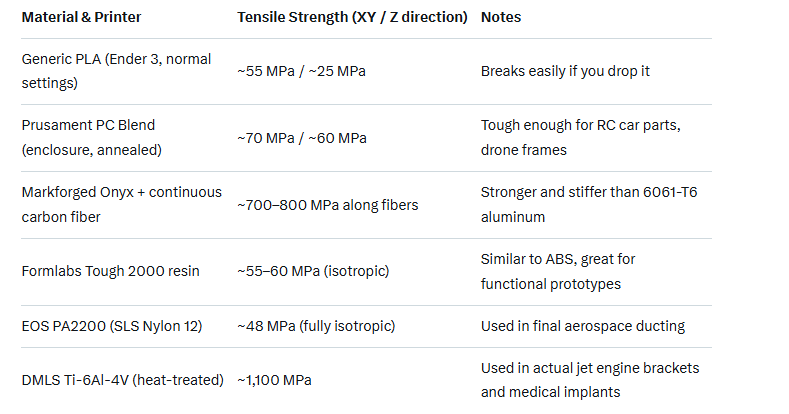This screenshot has height=414, width=789.
Task: Click the Material & Printer column header
Action: pyautogui.click(x=83, y=18)
